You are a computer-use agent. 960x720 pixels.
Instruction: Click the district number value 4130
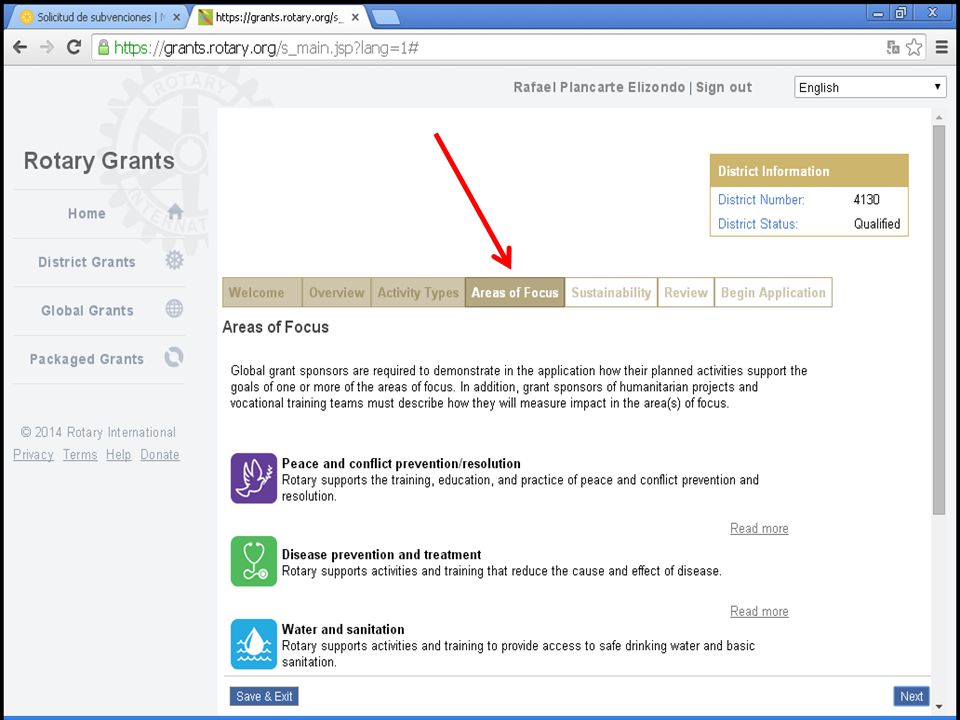[866, 200]
